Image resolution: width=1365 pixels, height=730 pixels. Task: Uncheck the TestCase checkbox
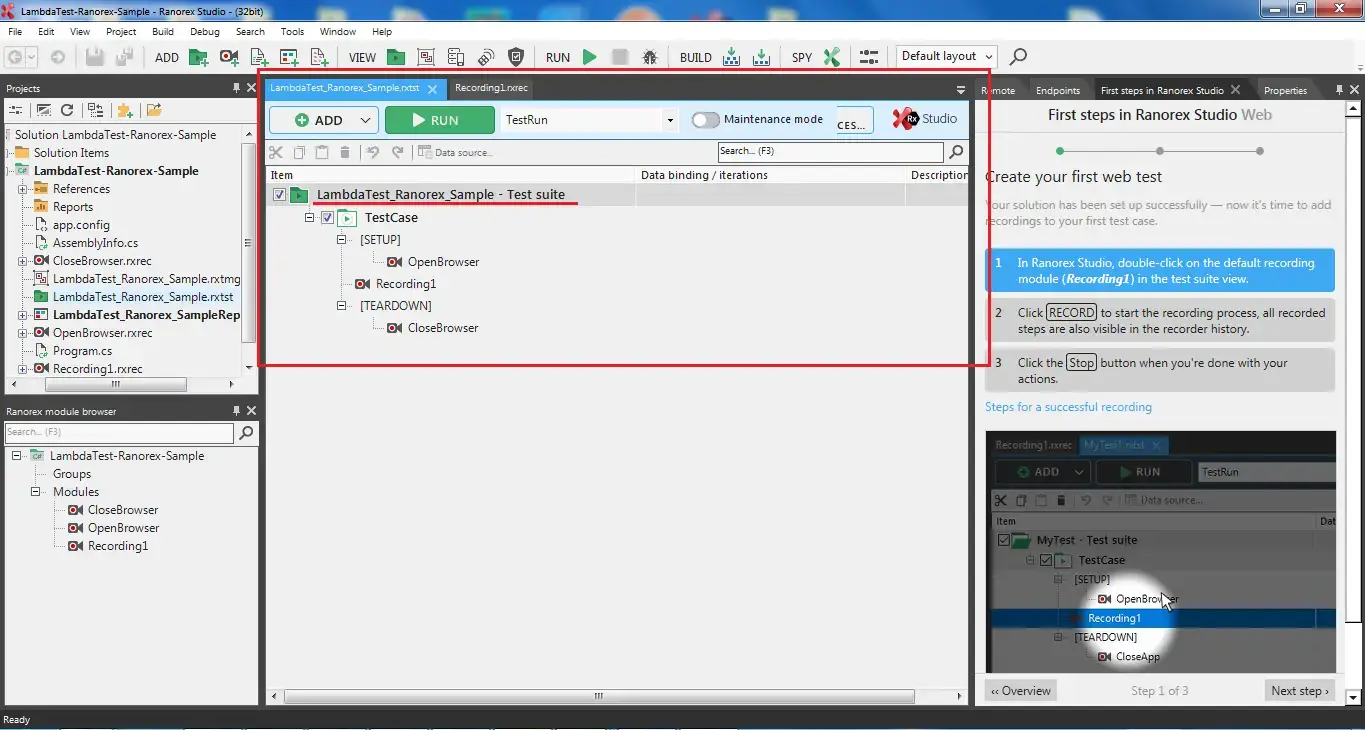pos(327,217)
